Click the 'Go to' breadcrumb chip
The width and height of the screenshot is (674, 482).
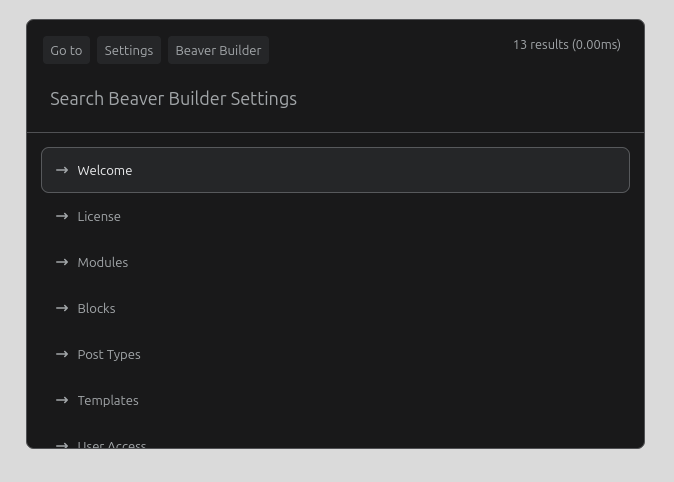coord(66,50)
